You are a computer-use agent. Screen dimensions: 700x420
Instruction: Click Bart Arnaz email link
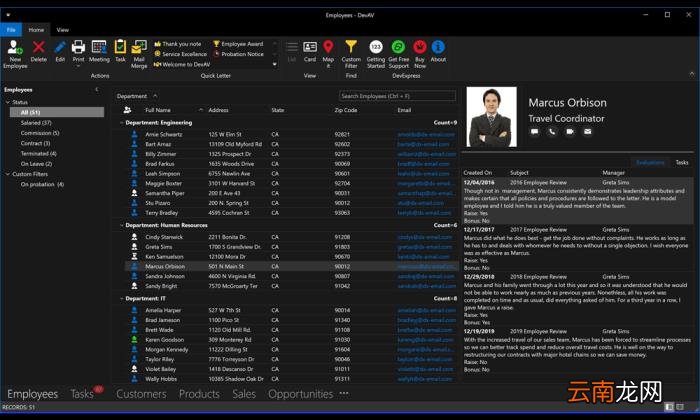pos(423,144)
